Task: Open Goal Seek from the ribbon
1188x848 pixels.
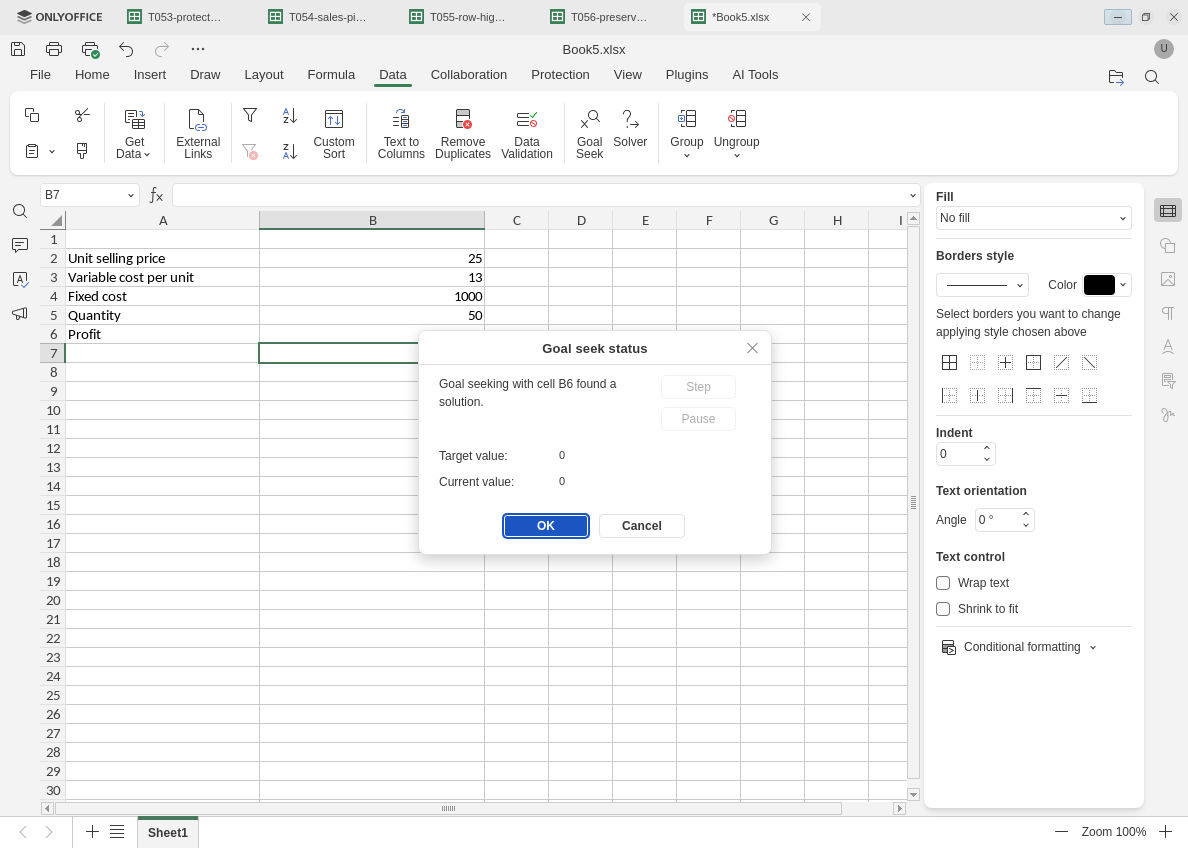Action: pyautogui.click(x=589, y=134)
